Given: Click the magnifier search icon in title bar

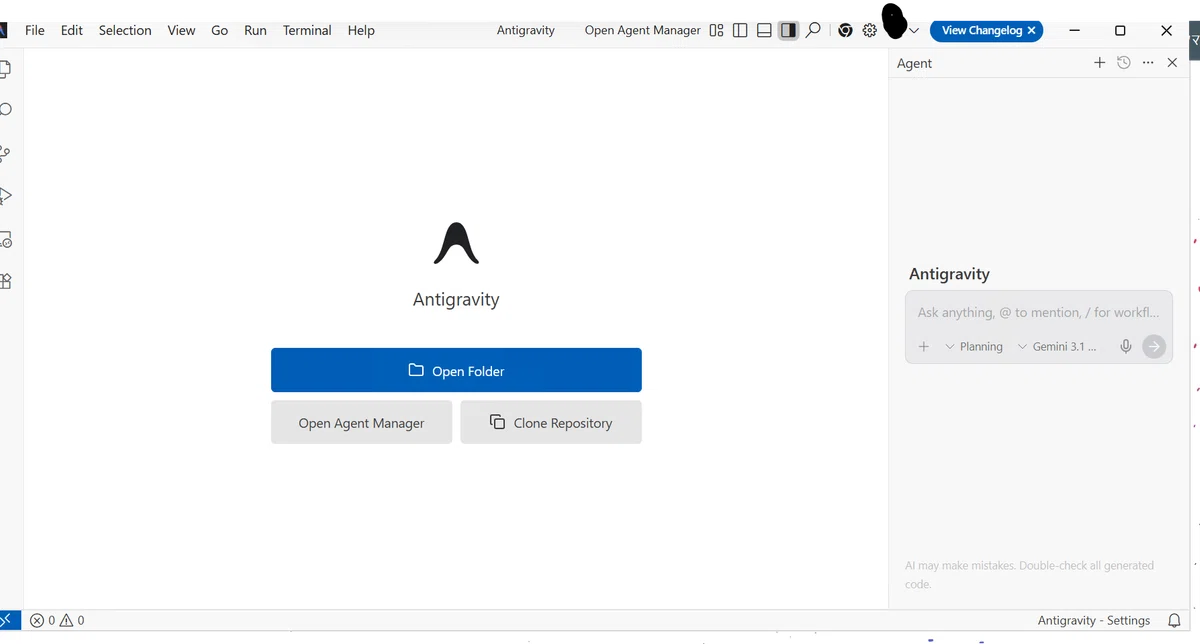Looking at the screenshot, I should click(813, 30).
